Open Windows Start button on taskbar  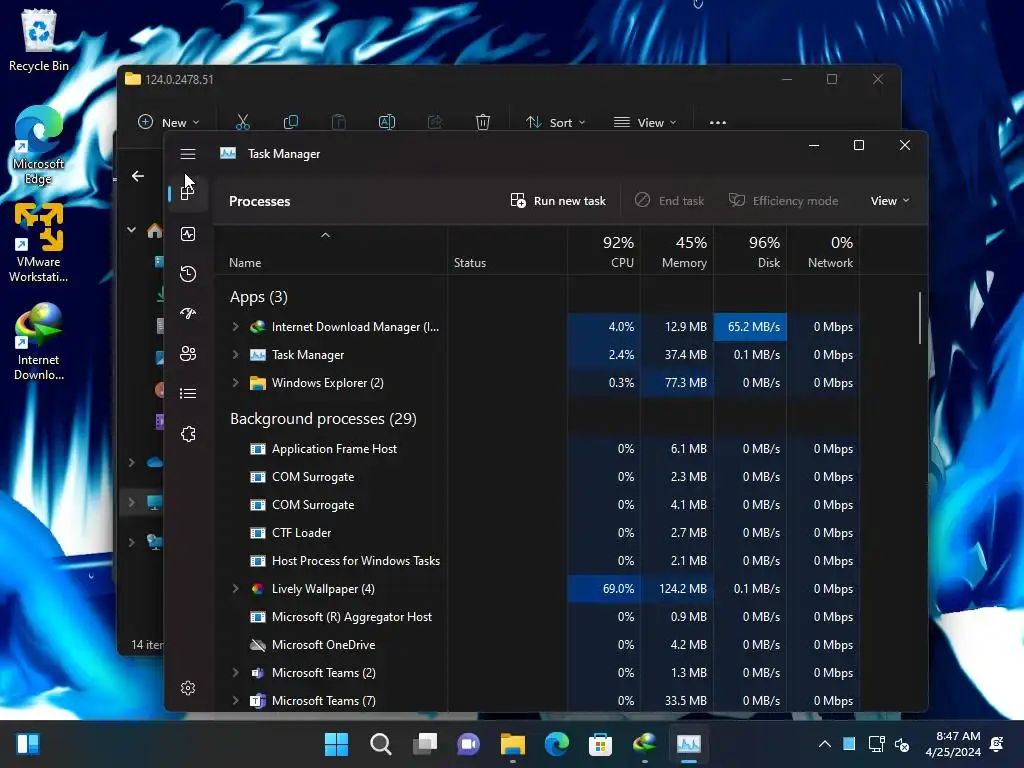coord(336,744)
